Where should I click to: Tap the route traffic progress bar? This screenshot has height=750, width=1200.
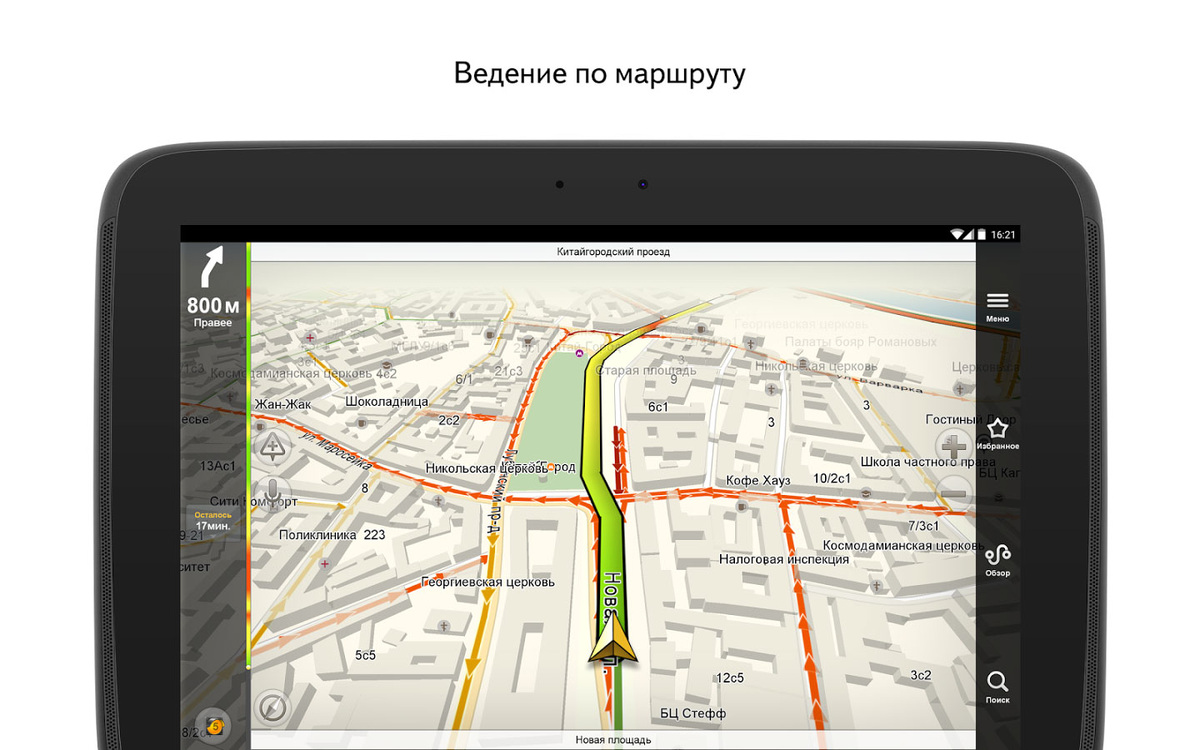[x=248, y=455]
